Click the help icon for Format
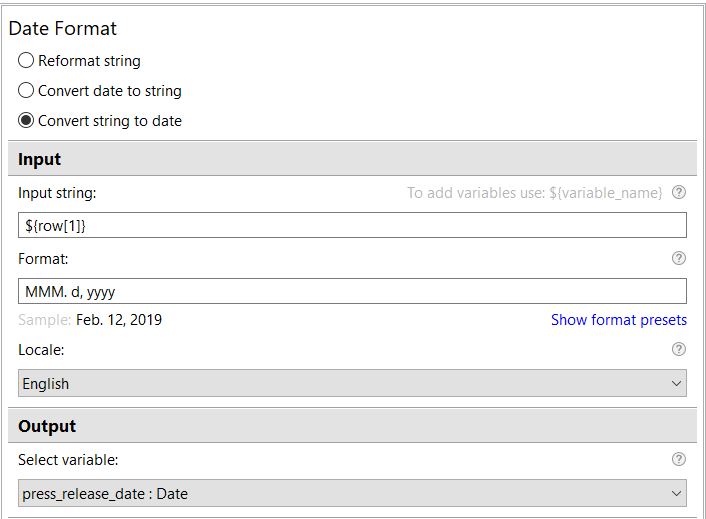 point(679,258)
